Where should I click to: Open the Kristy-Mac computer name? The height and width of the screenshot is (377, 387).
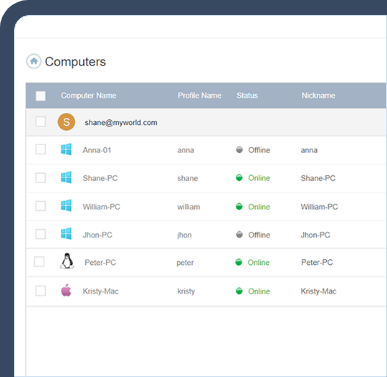click(100, 291)
